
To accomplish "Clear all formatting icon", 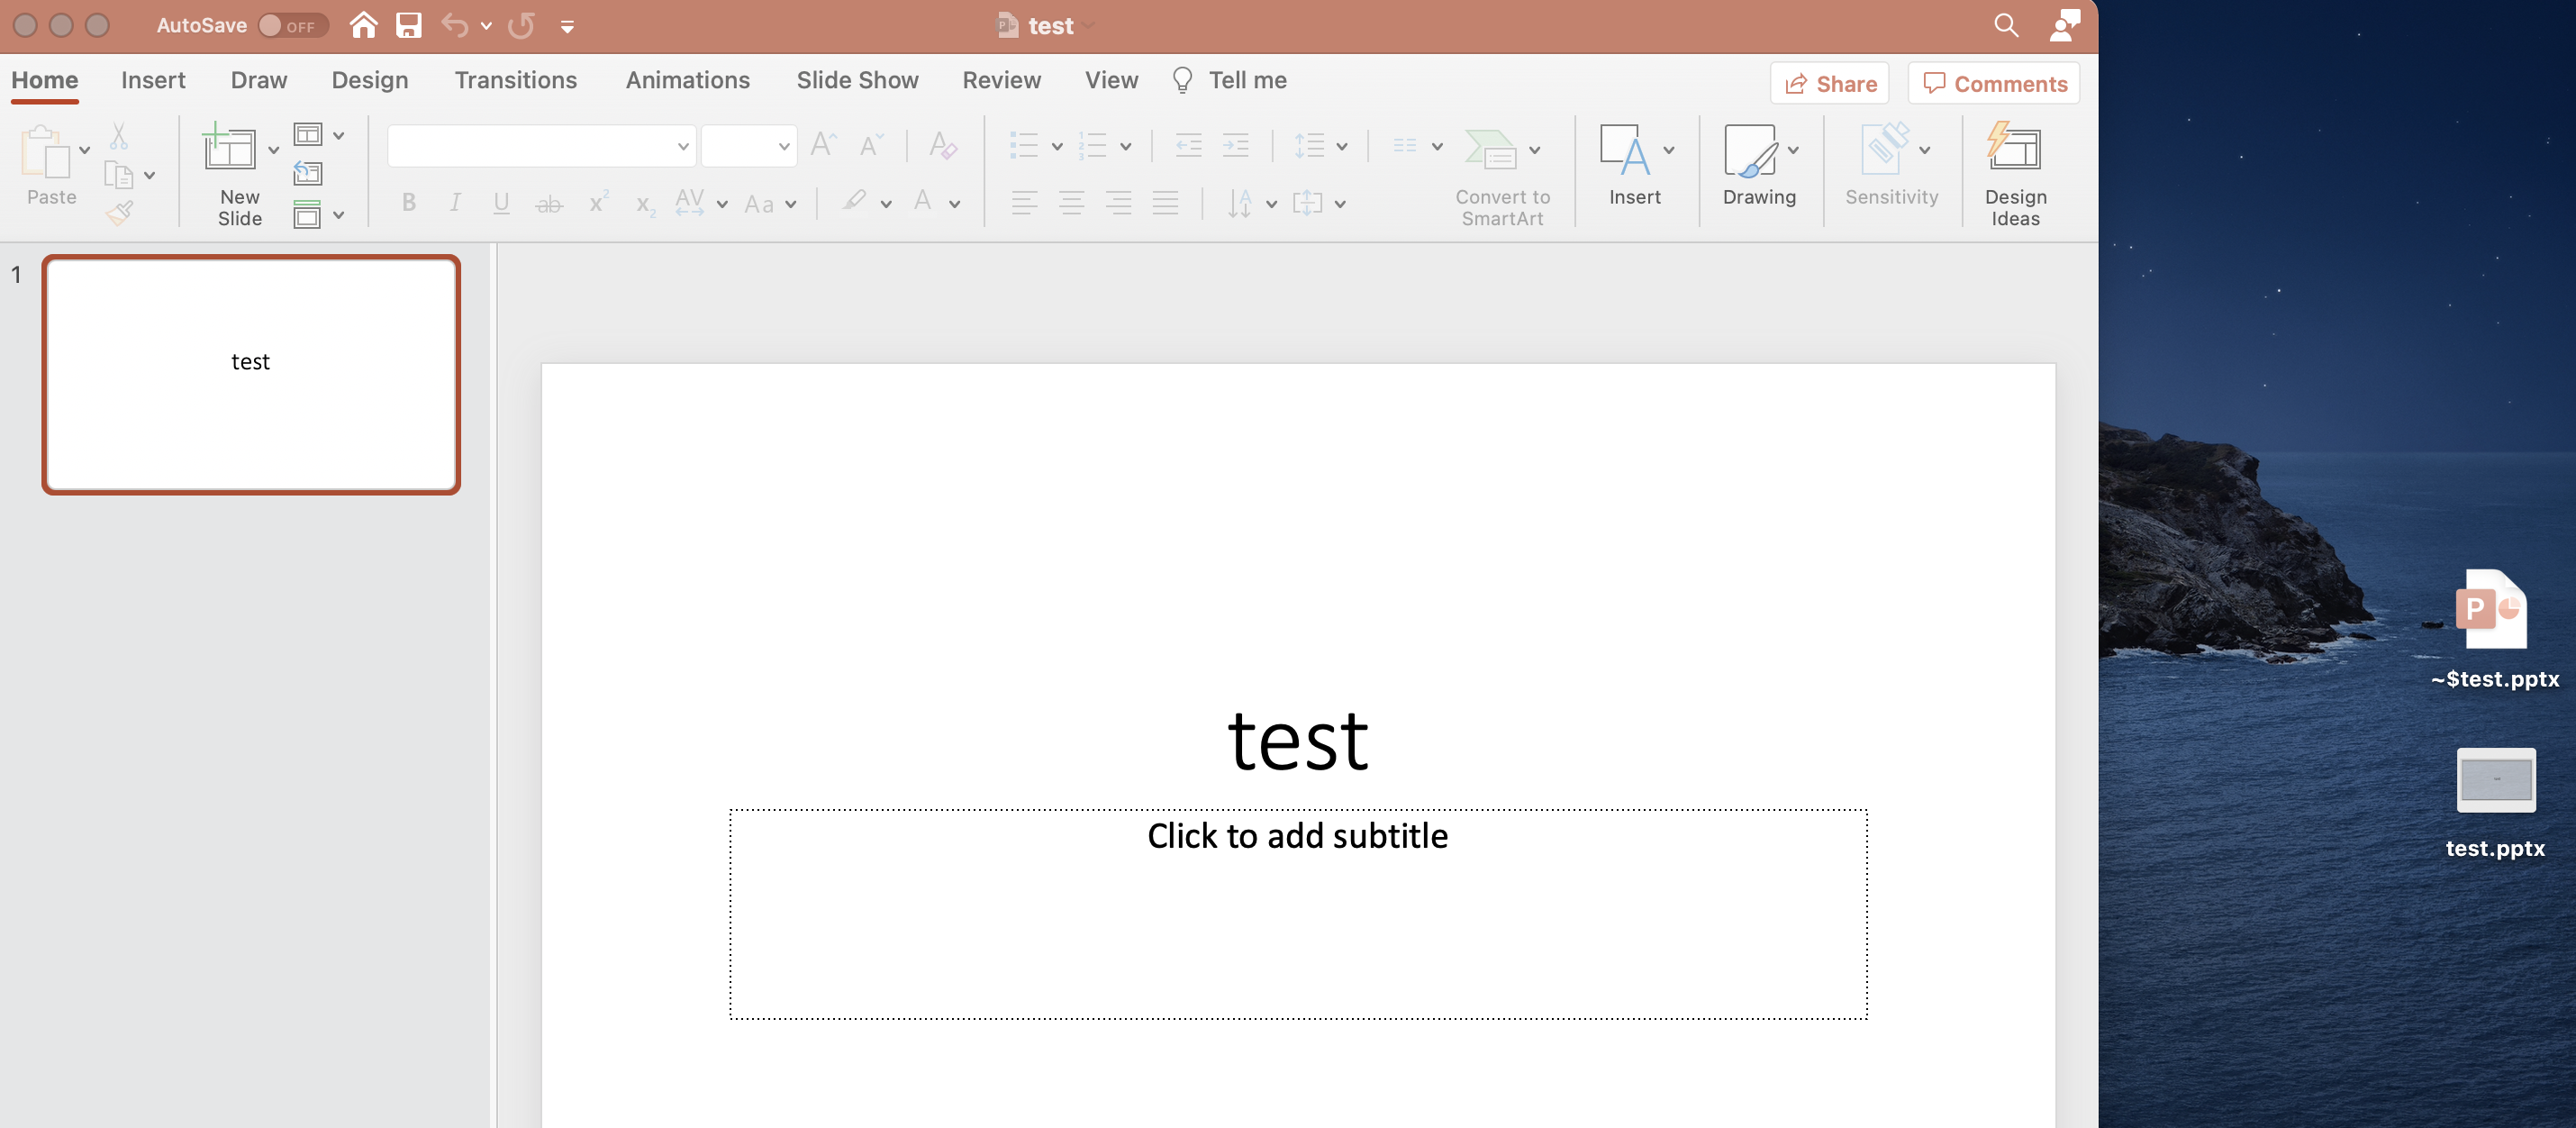I will tap(942, 146).
